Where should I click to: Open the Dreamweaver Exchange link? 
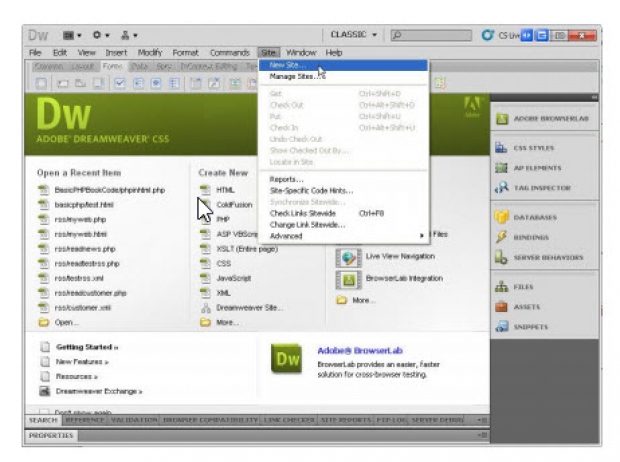tap(99, 391)
